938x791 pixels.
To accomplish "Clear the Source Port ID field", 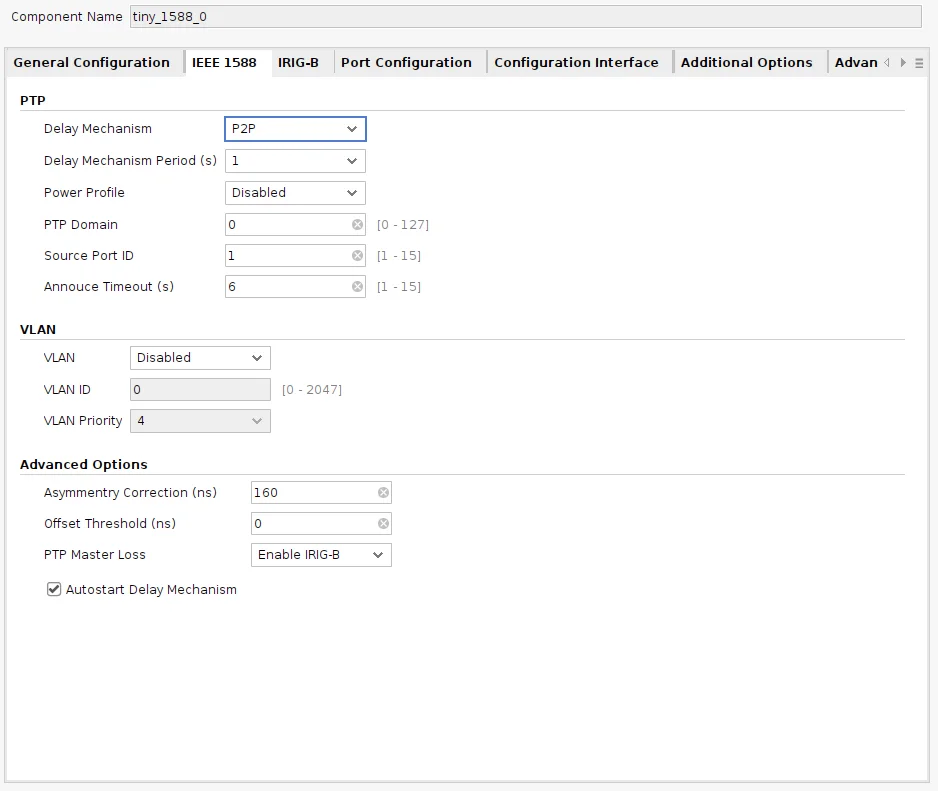I will 357,256.
